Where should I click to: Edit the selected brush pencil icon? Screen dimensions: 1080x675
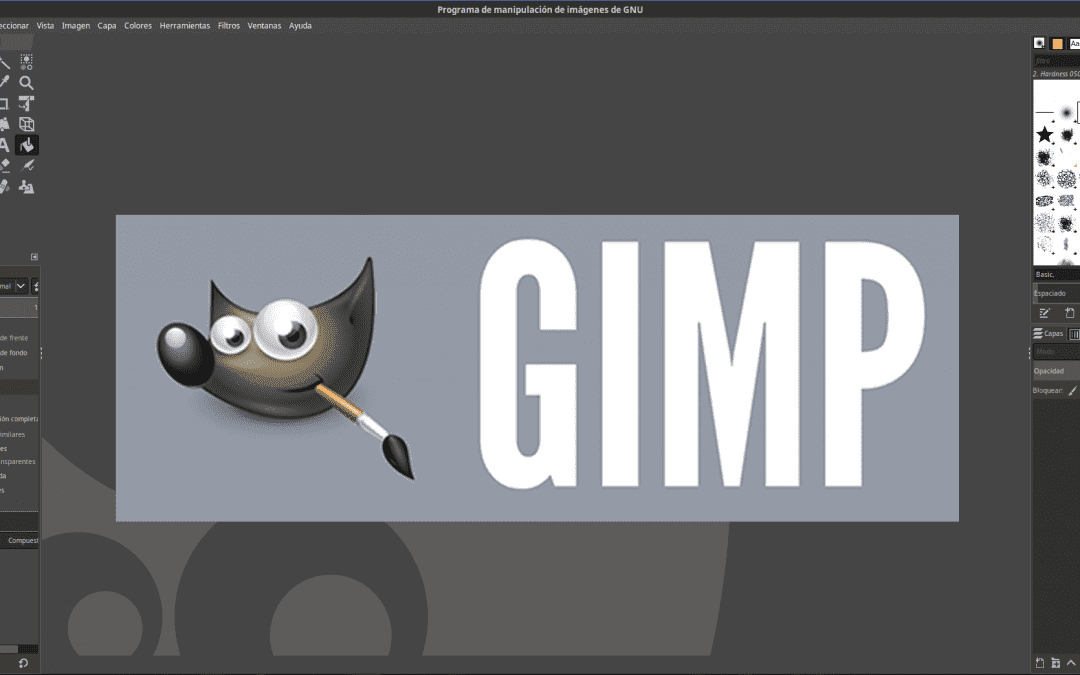[1044, 313]
